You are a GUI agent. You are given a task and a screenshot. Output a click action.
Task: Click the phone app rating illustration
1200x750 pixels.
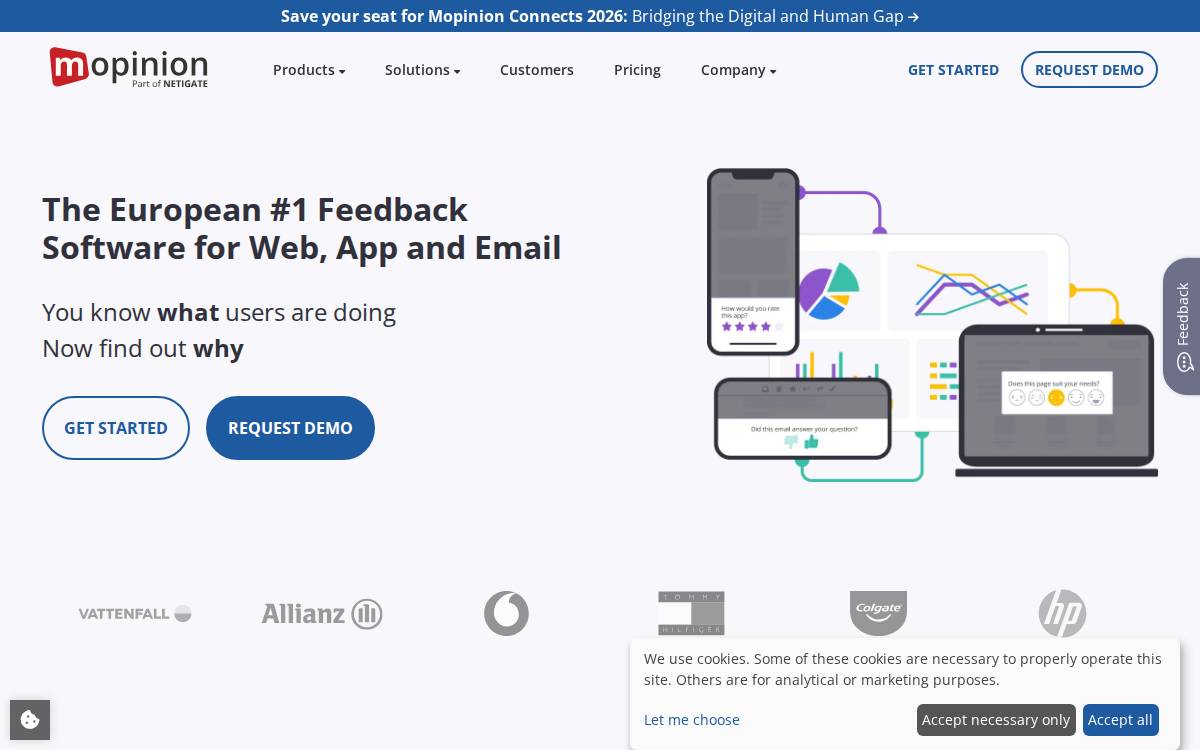753,262
